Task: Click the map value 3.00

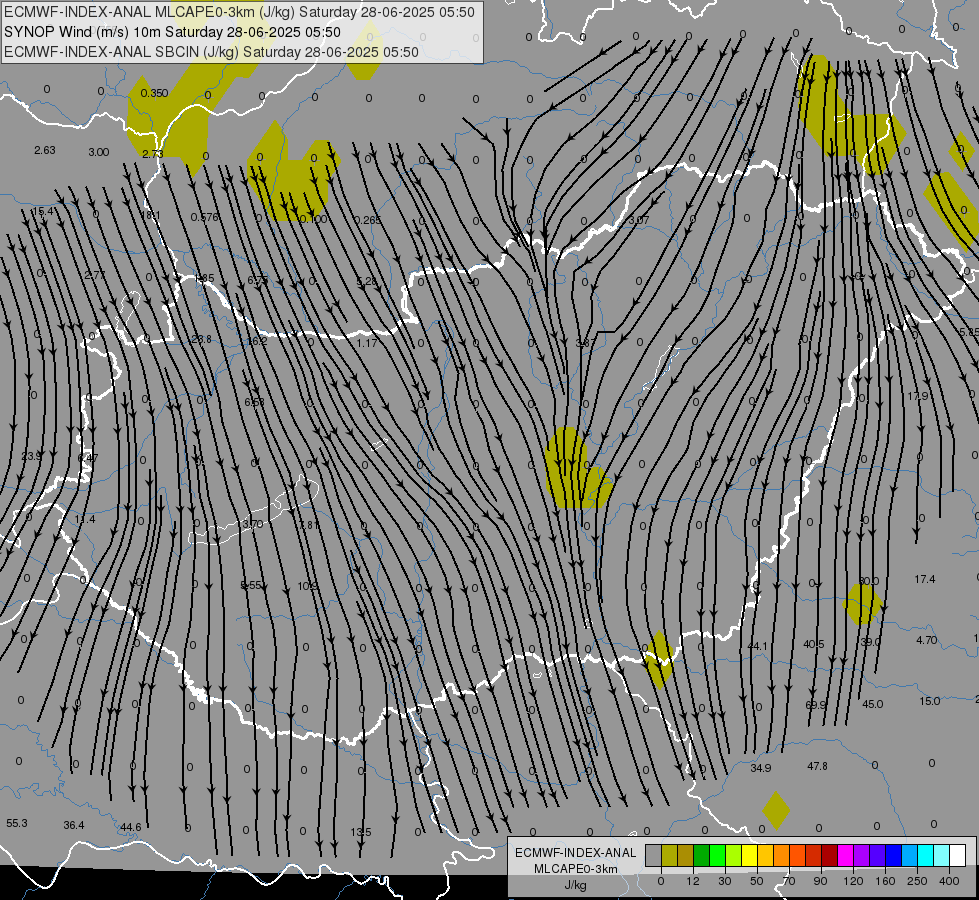Action: (x=99, y=152)
